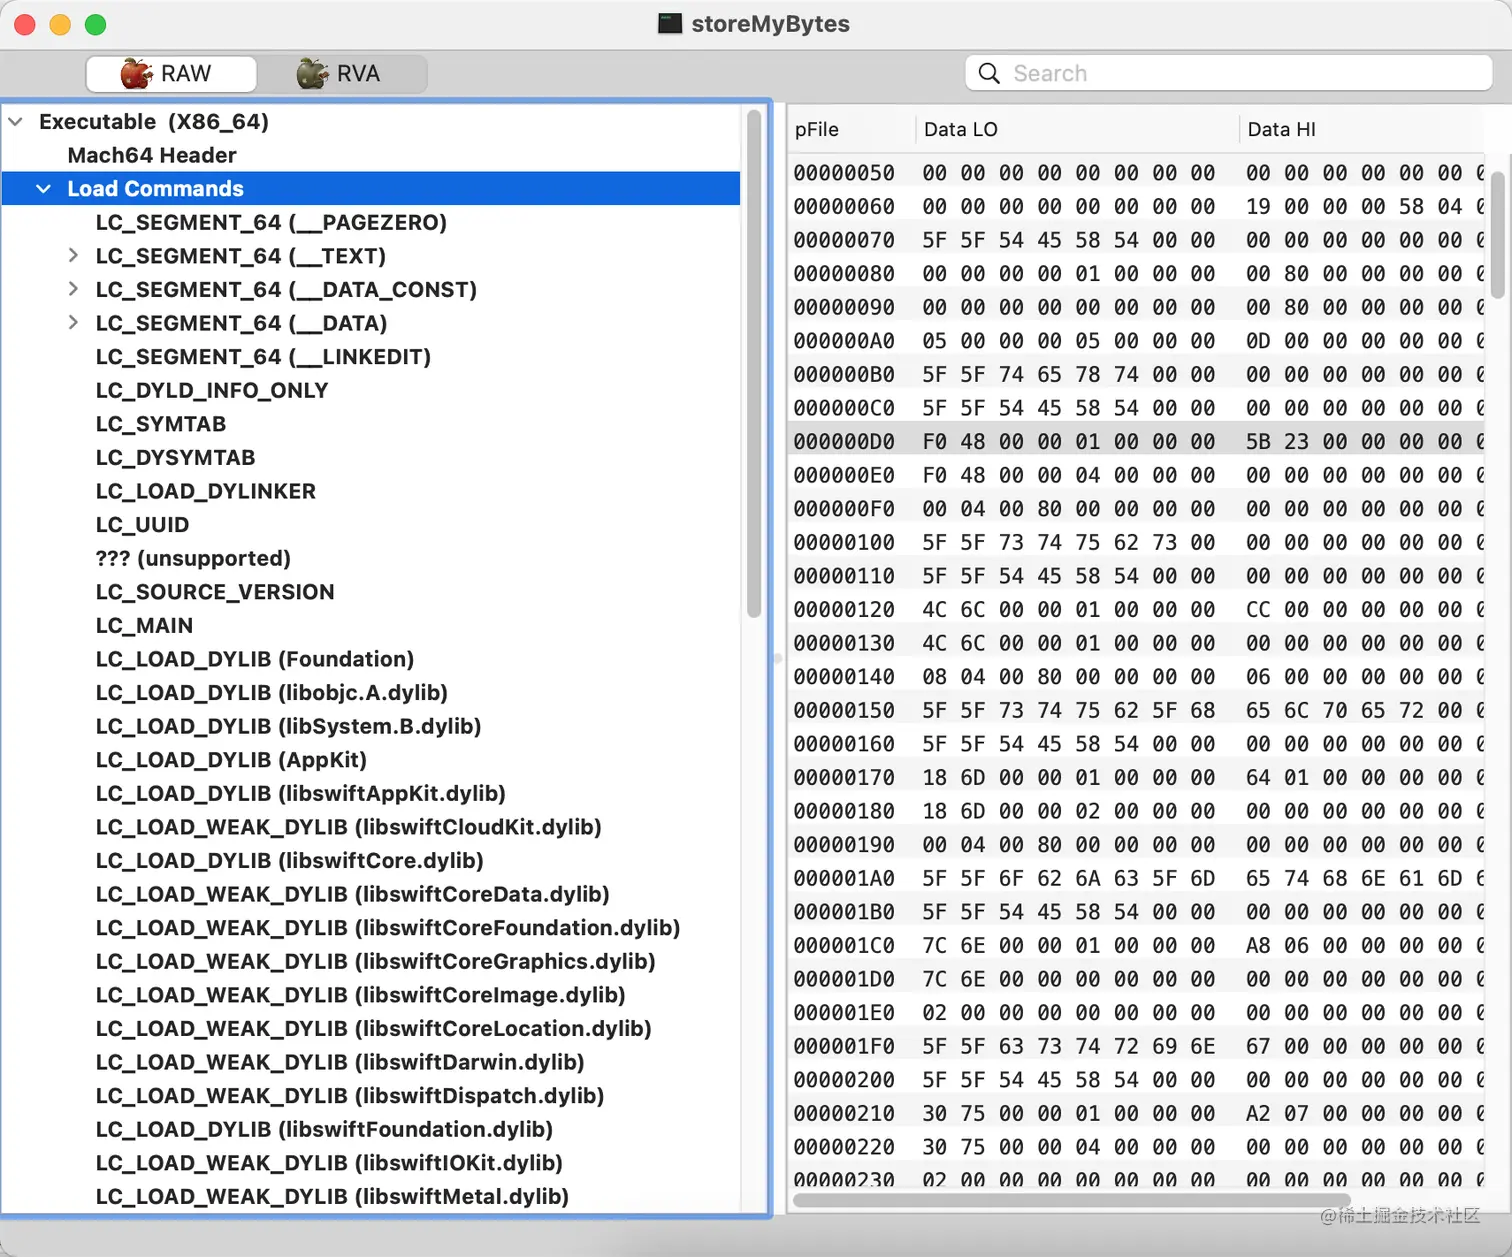Select LC_LOAD_DYLIB (AppKit) entry
Image resolution: width=1512 pixels, height=1257 pixels.
pos(231,760)
